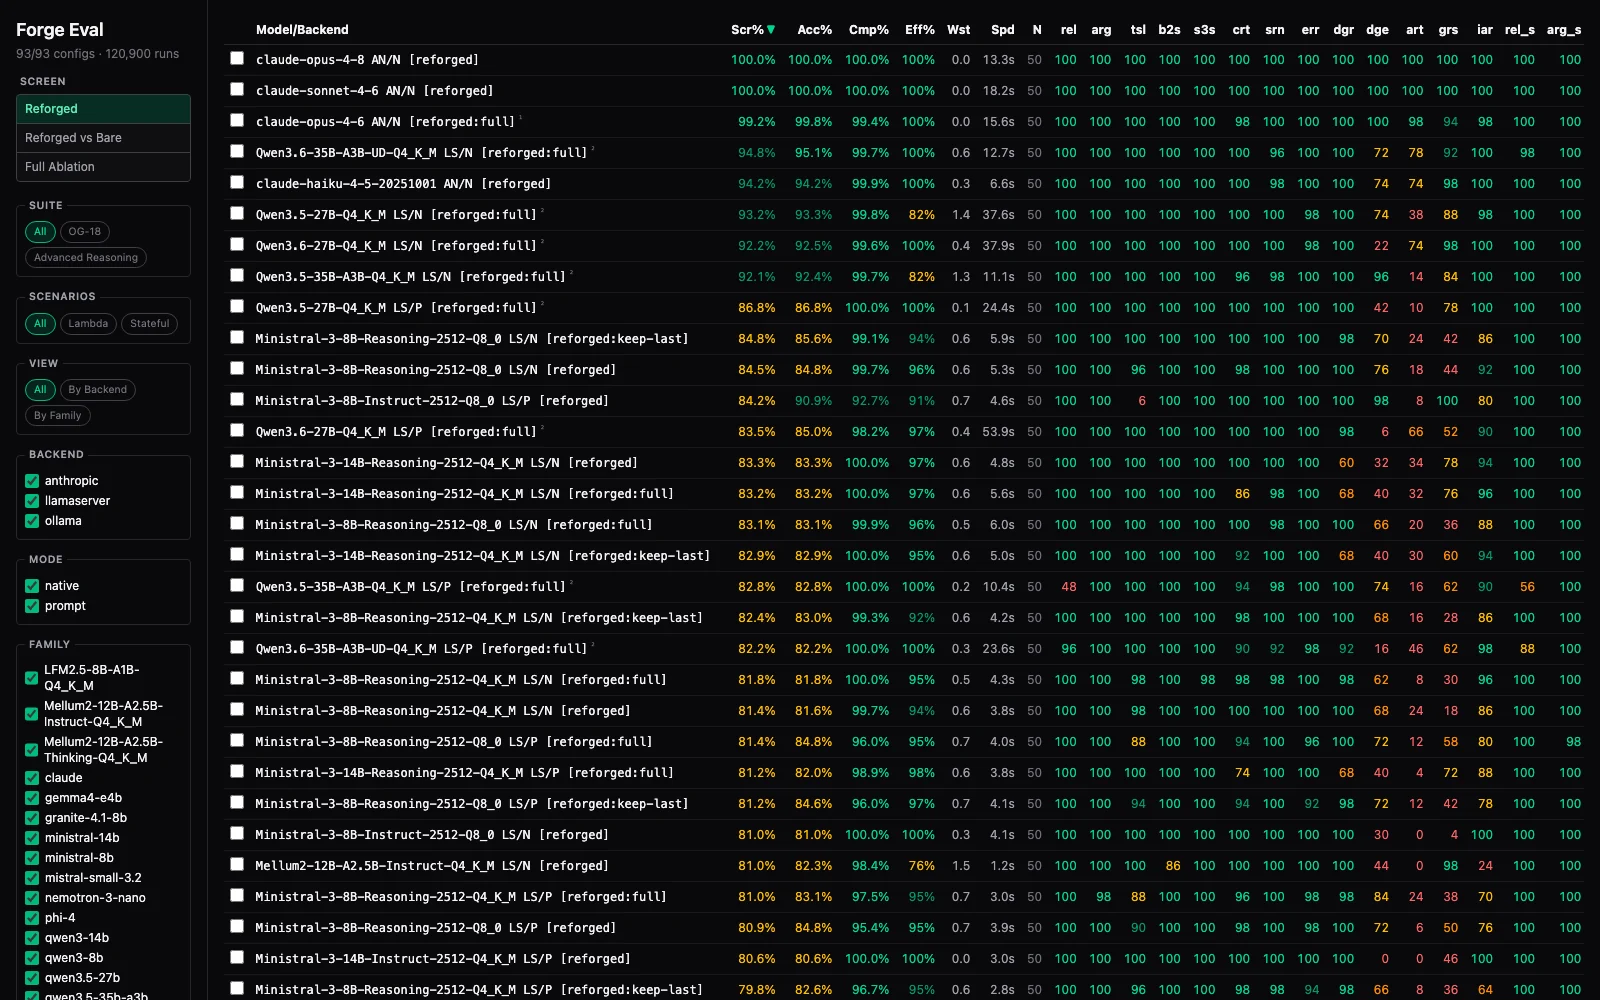Image resolution: width=1600 pixels, height=1000 pixels.
Task: Sort table by Eff% column header
Action: pos(919,30)
